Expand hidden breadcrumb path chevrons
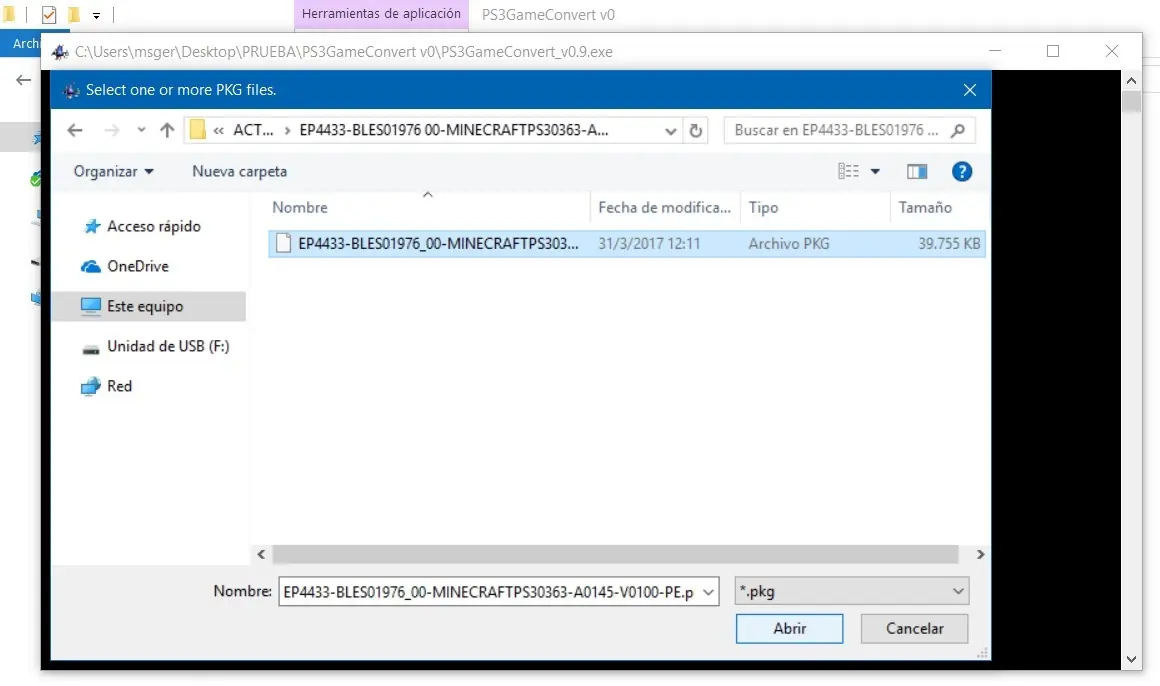Viewport: 1160px width, 686px height. click(218, 131)
